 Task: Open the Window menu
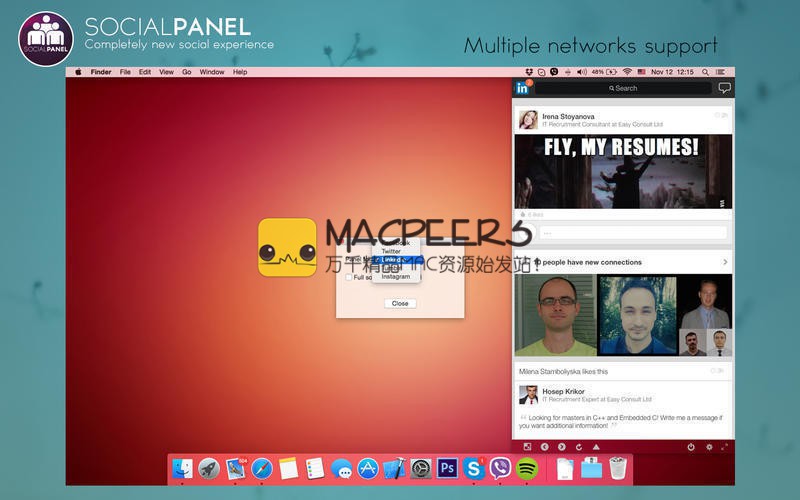(212, 72)
